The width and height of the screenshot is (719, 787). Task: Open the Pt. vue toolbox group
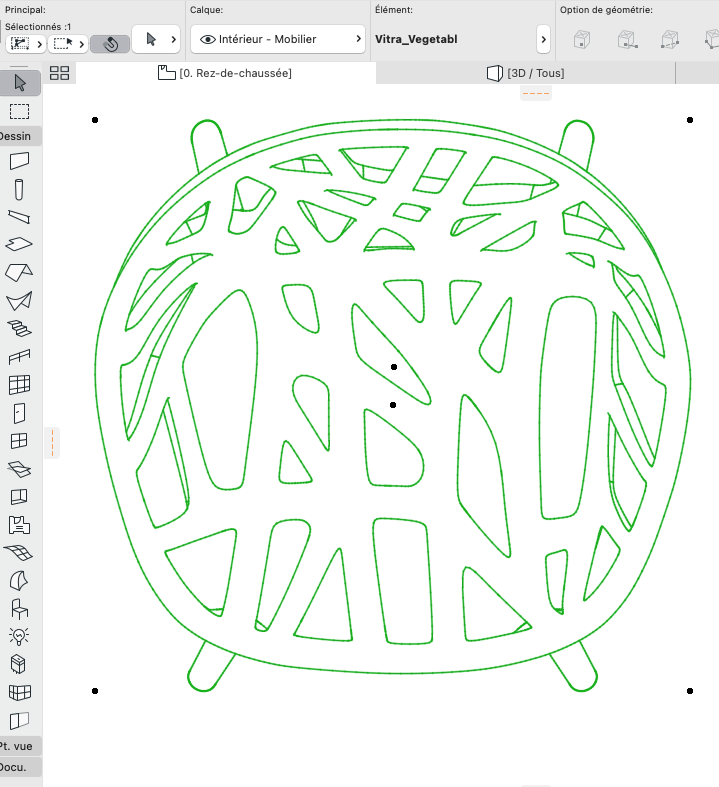[x=19, y=746]
